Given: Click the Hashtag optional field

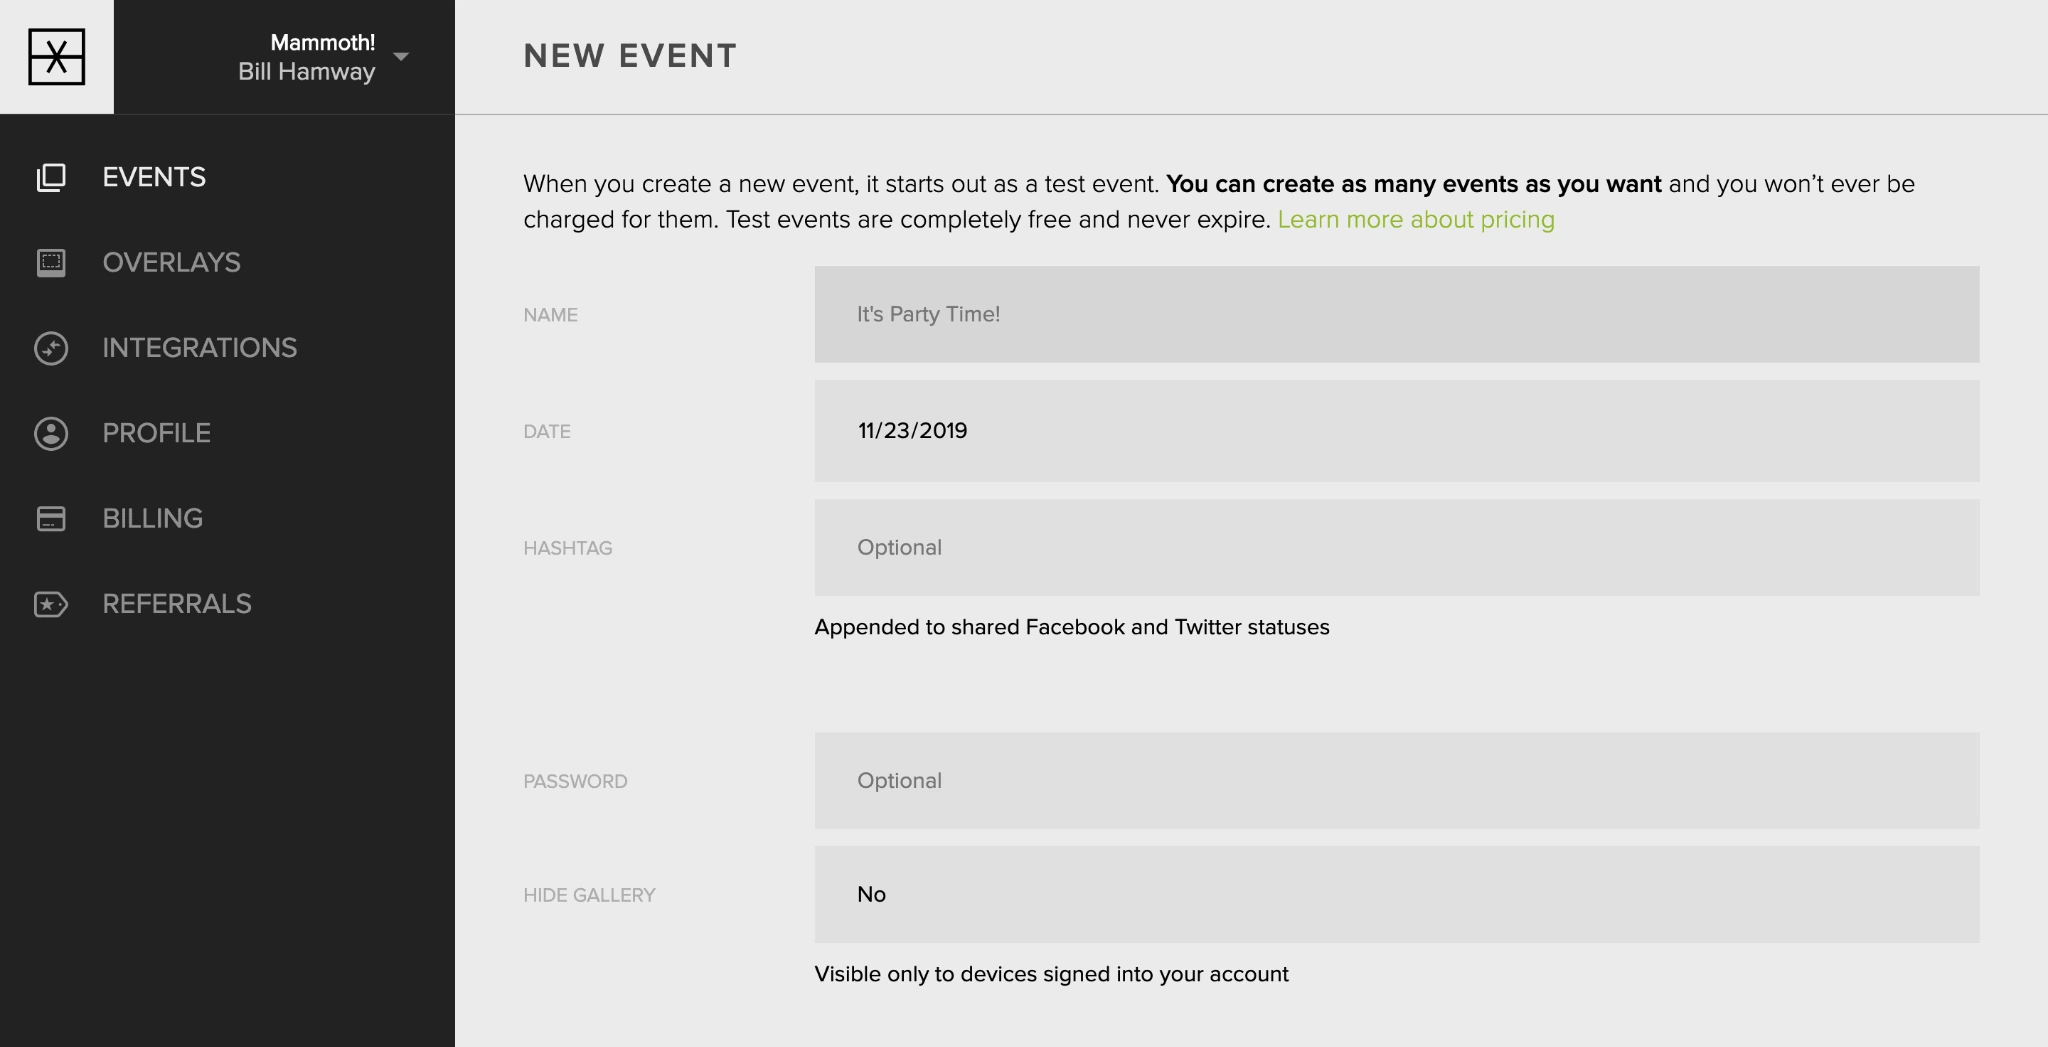Looking at the screenshot, I should click(x=1397, y=548).
